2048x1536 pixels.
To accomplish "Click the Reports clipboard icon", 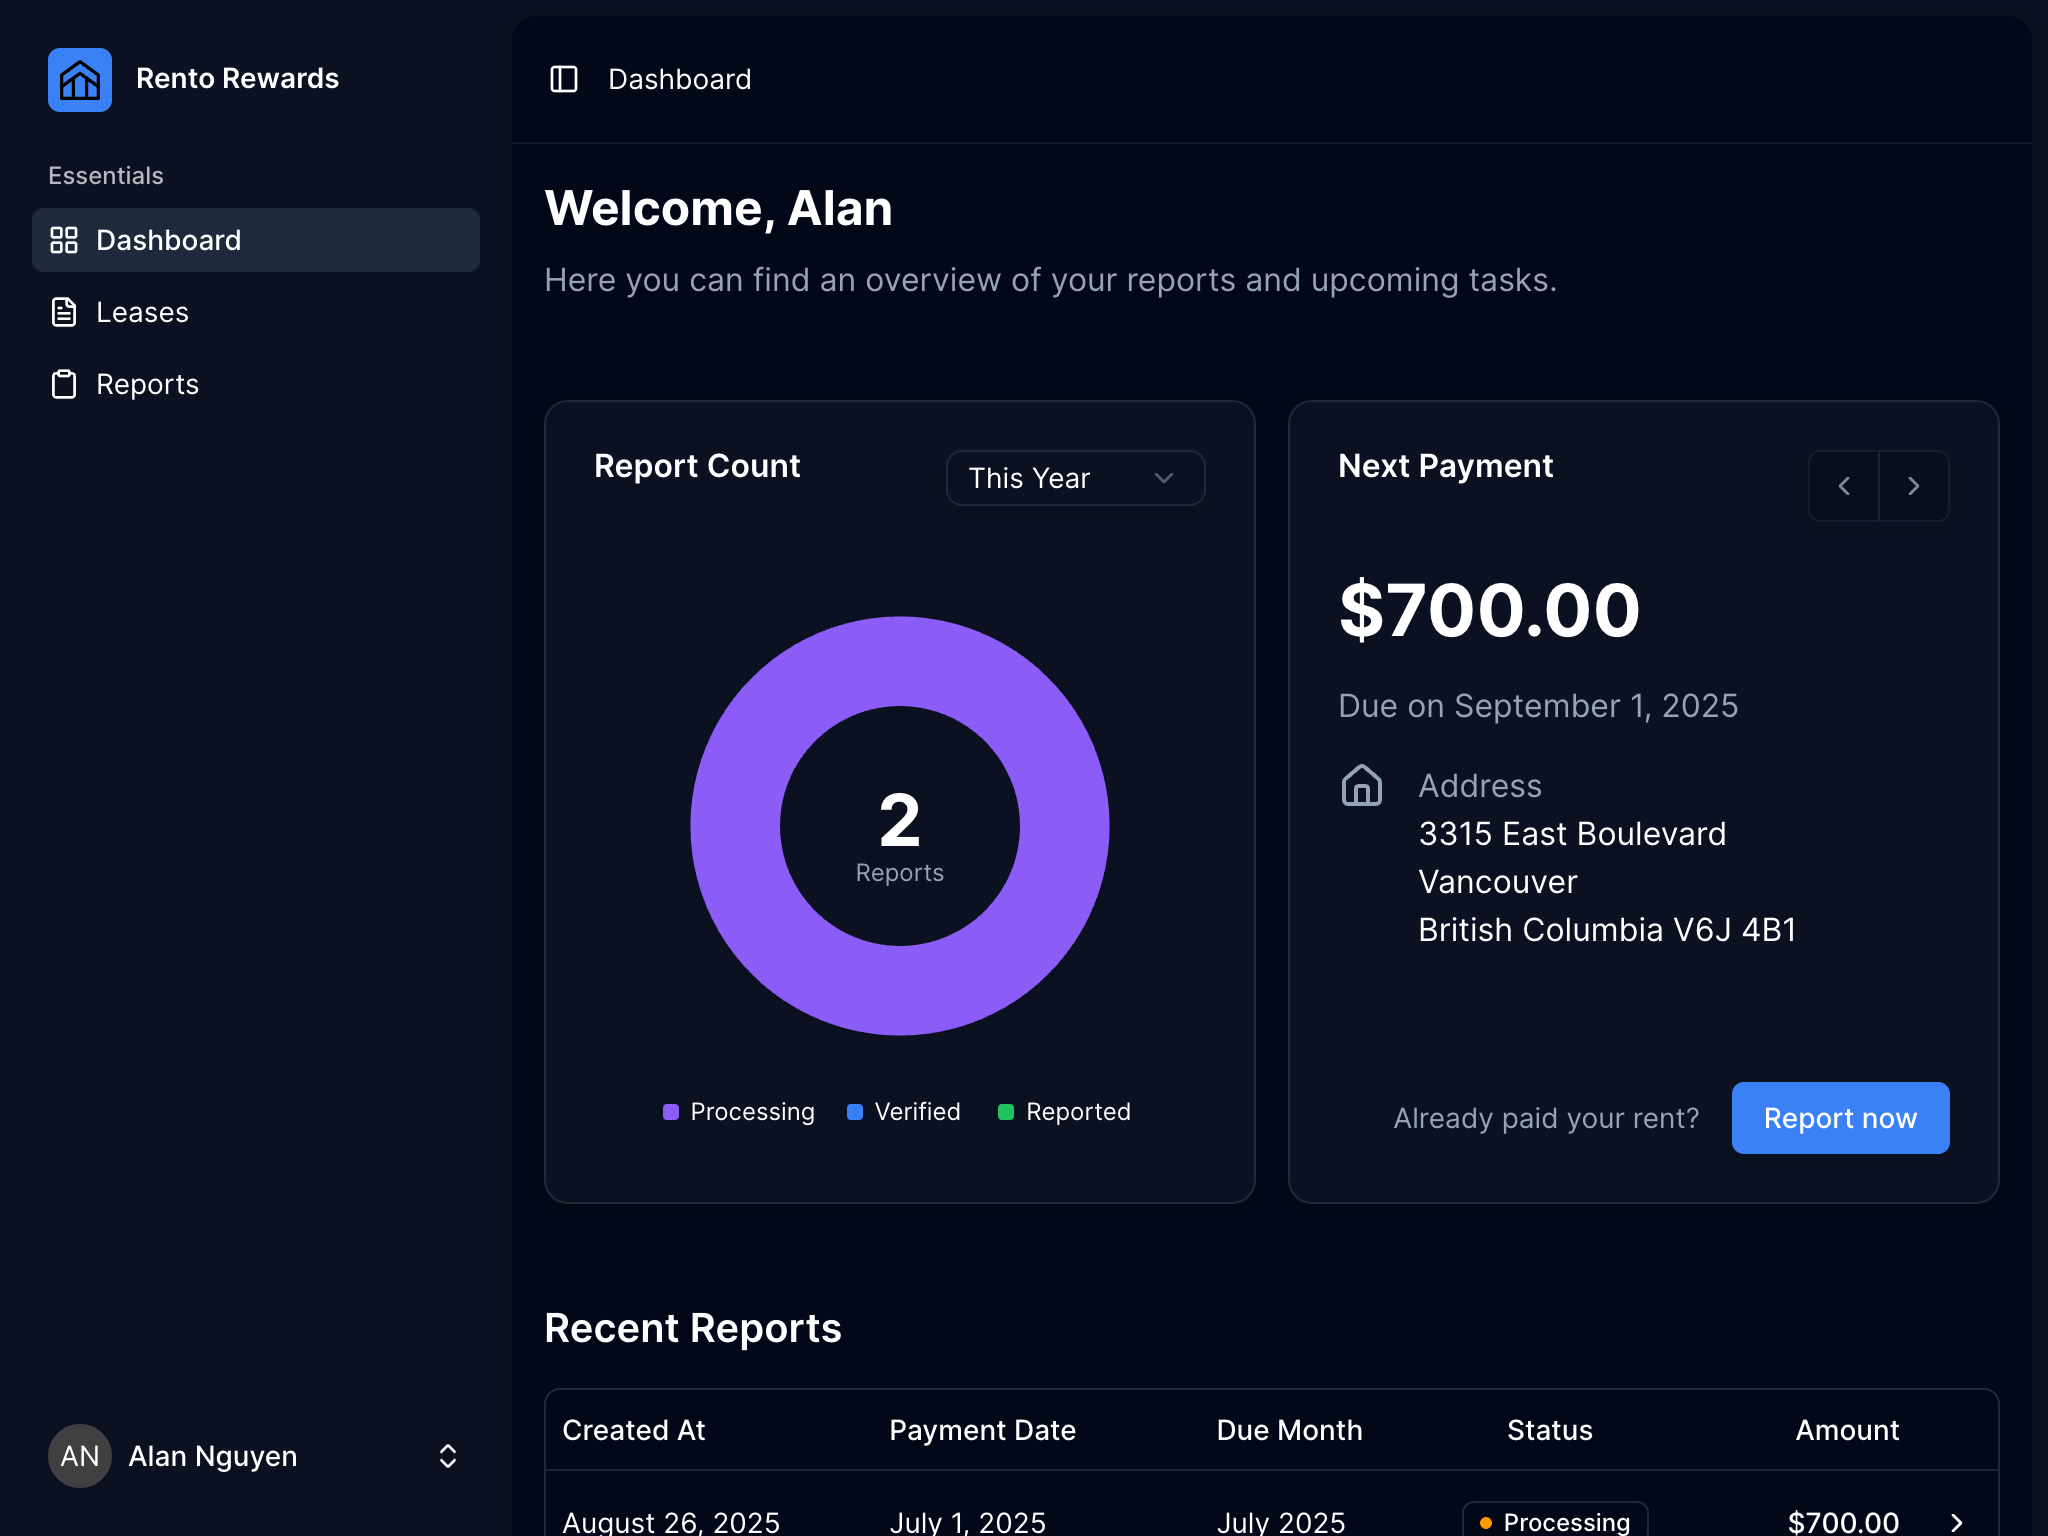I will coord(64,384).
